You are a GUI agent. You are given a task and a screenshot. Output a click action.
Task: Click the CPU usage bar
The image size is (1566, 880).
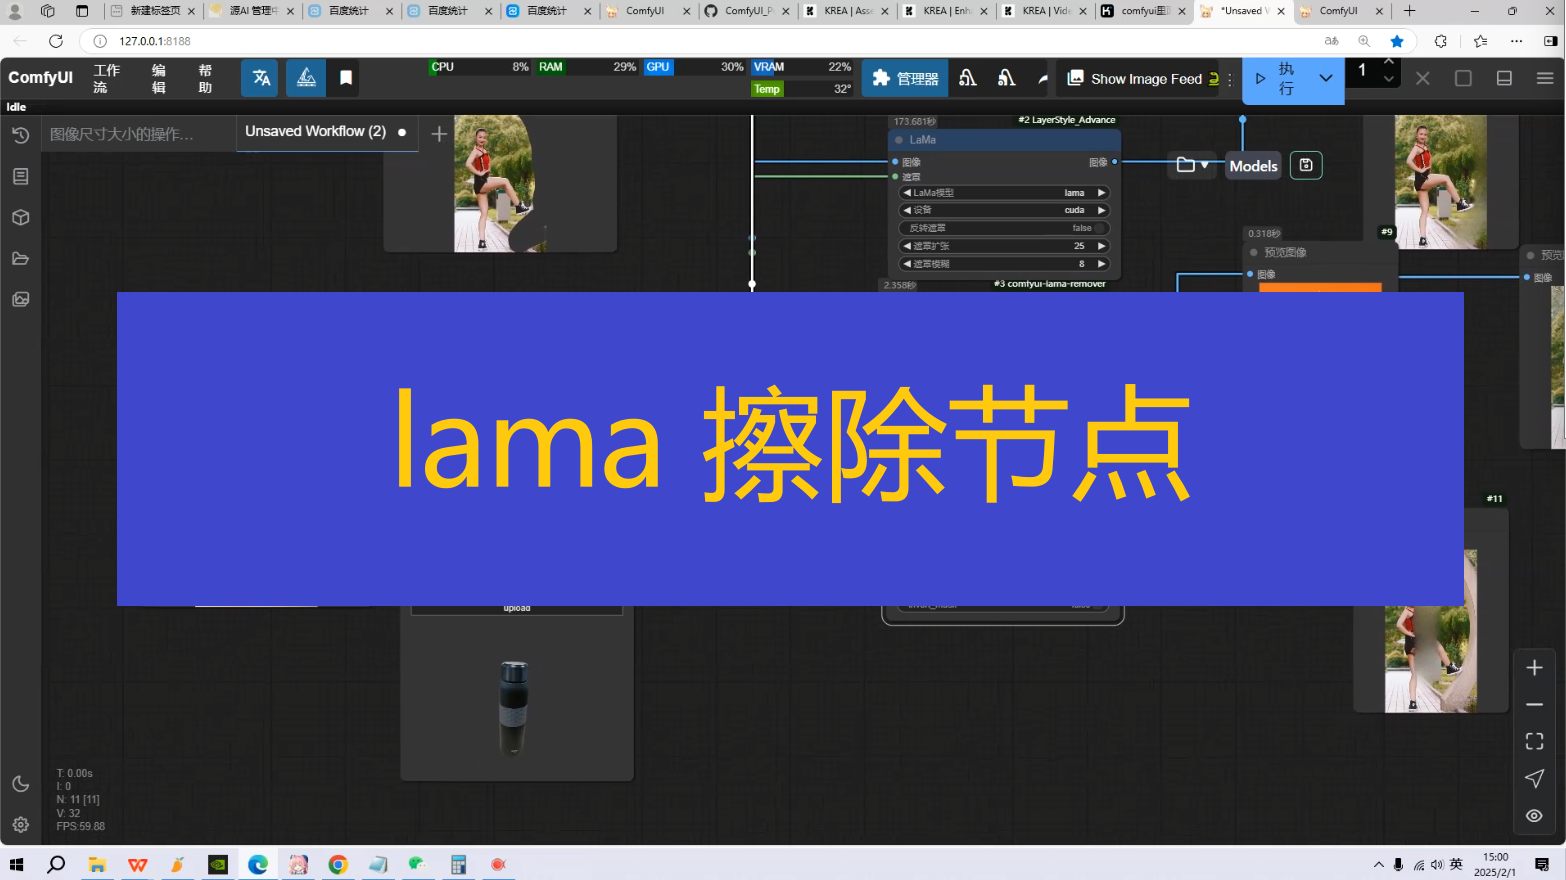(x=480, y=67)
